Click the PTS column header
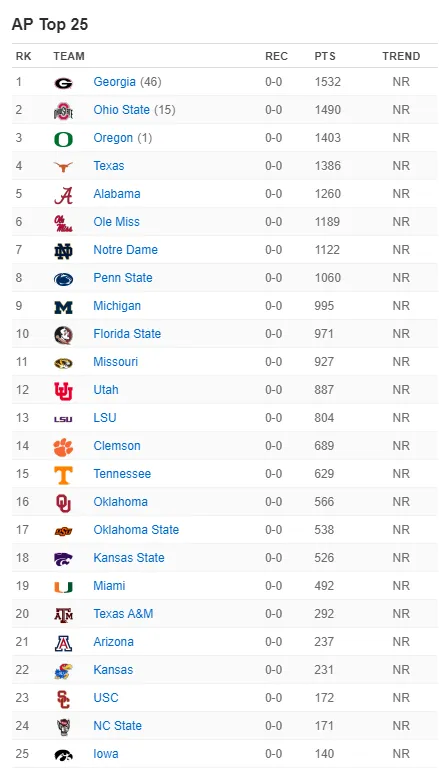The image size is (439, 770). [x=325, y=56]
